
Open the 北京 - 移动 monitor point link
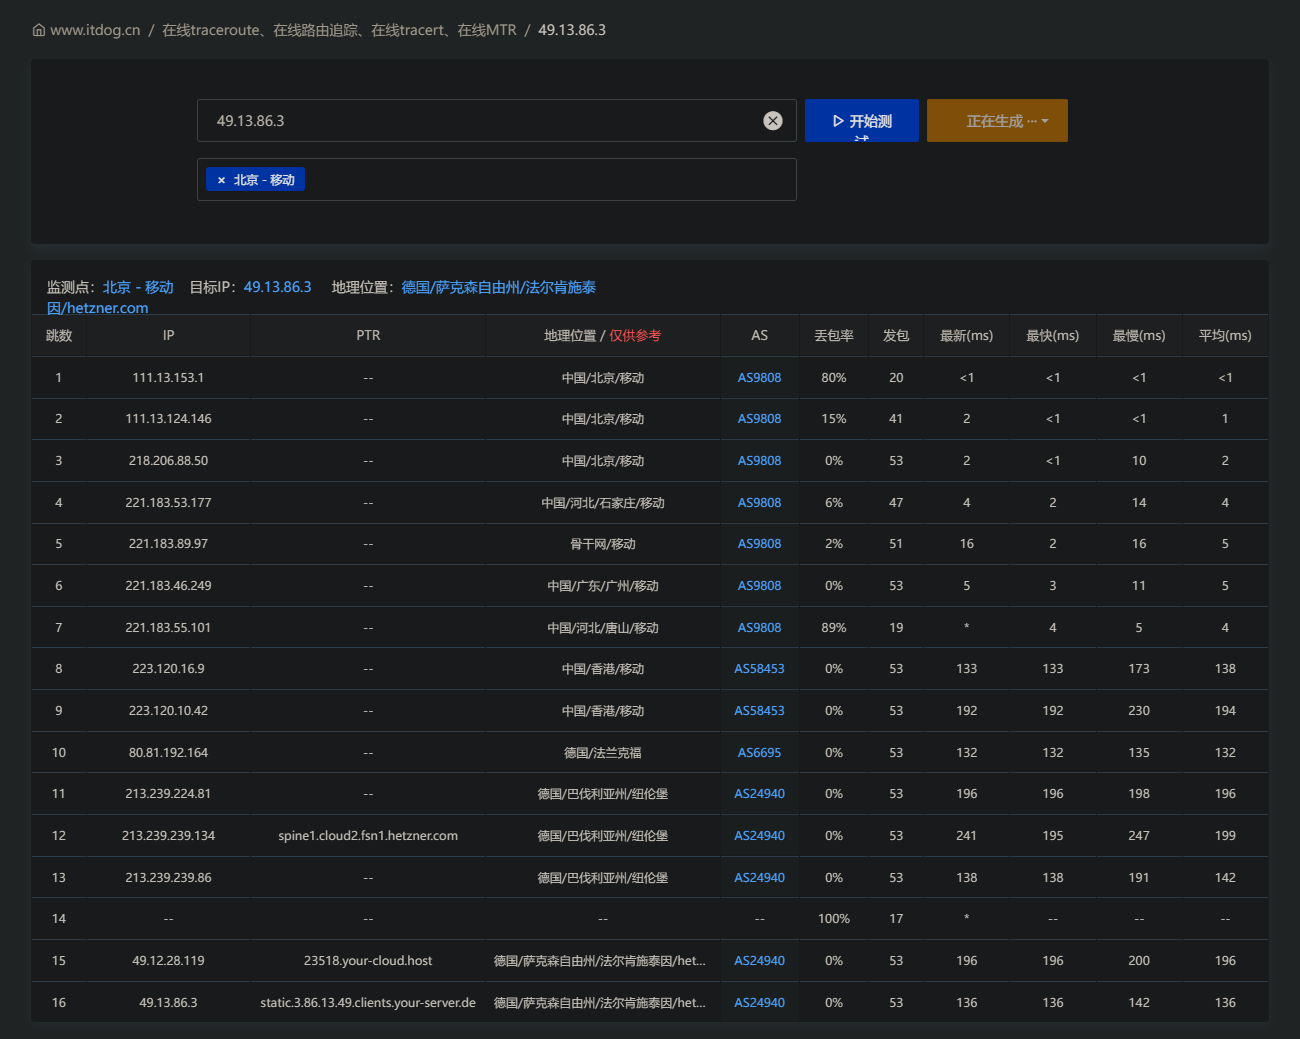(x=138, y=287)
